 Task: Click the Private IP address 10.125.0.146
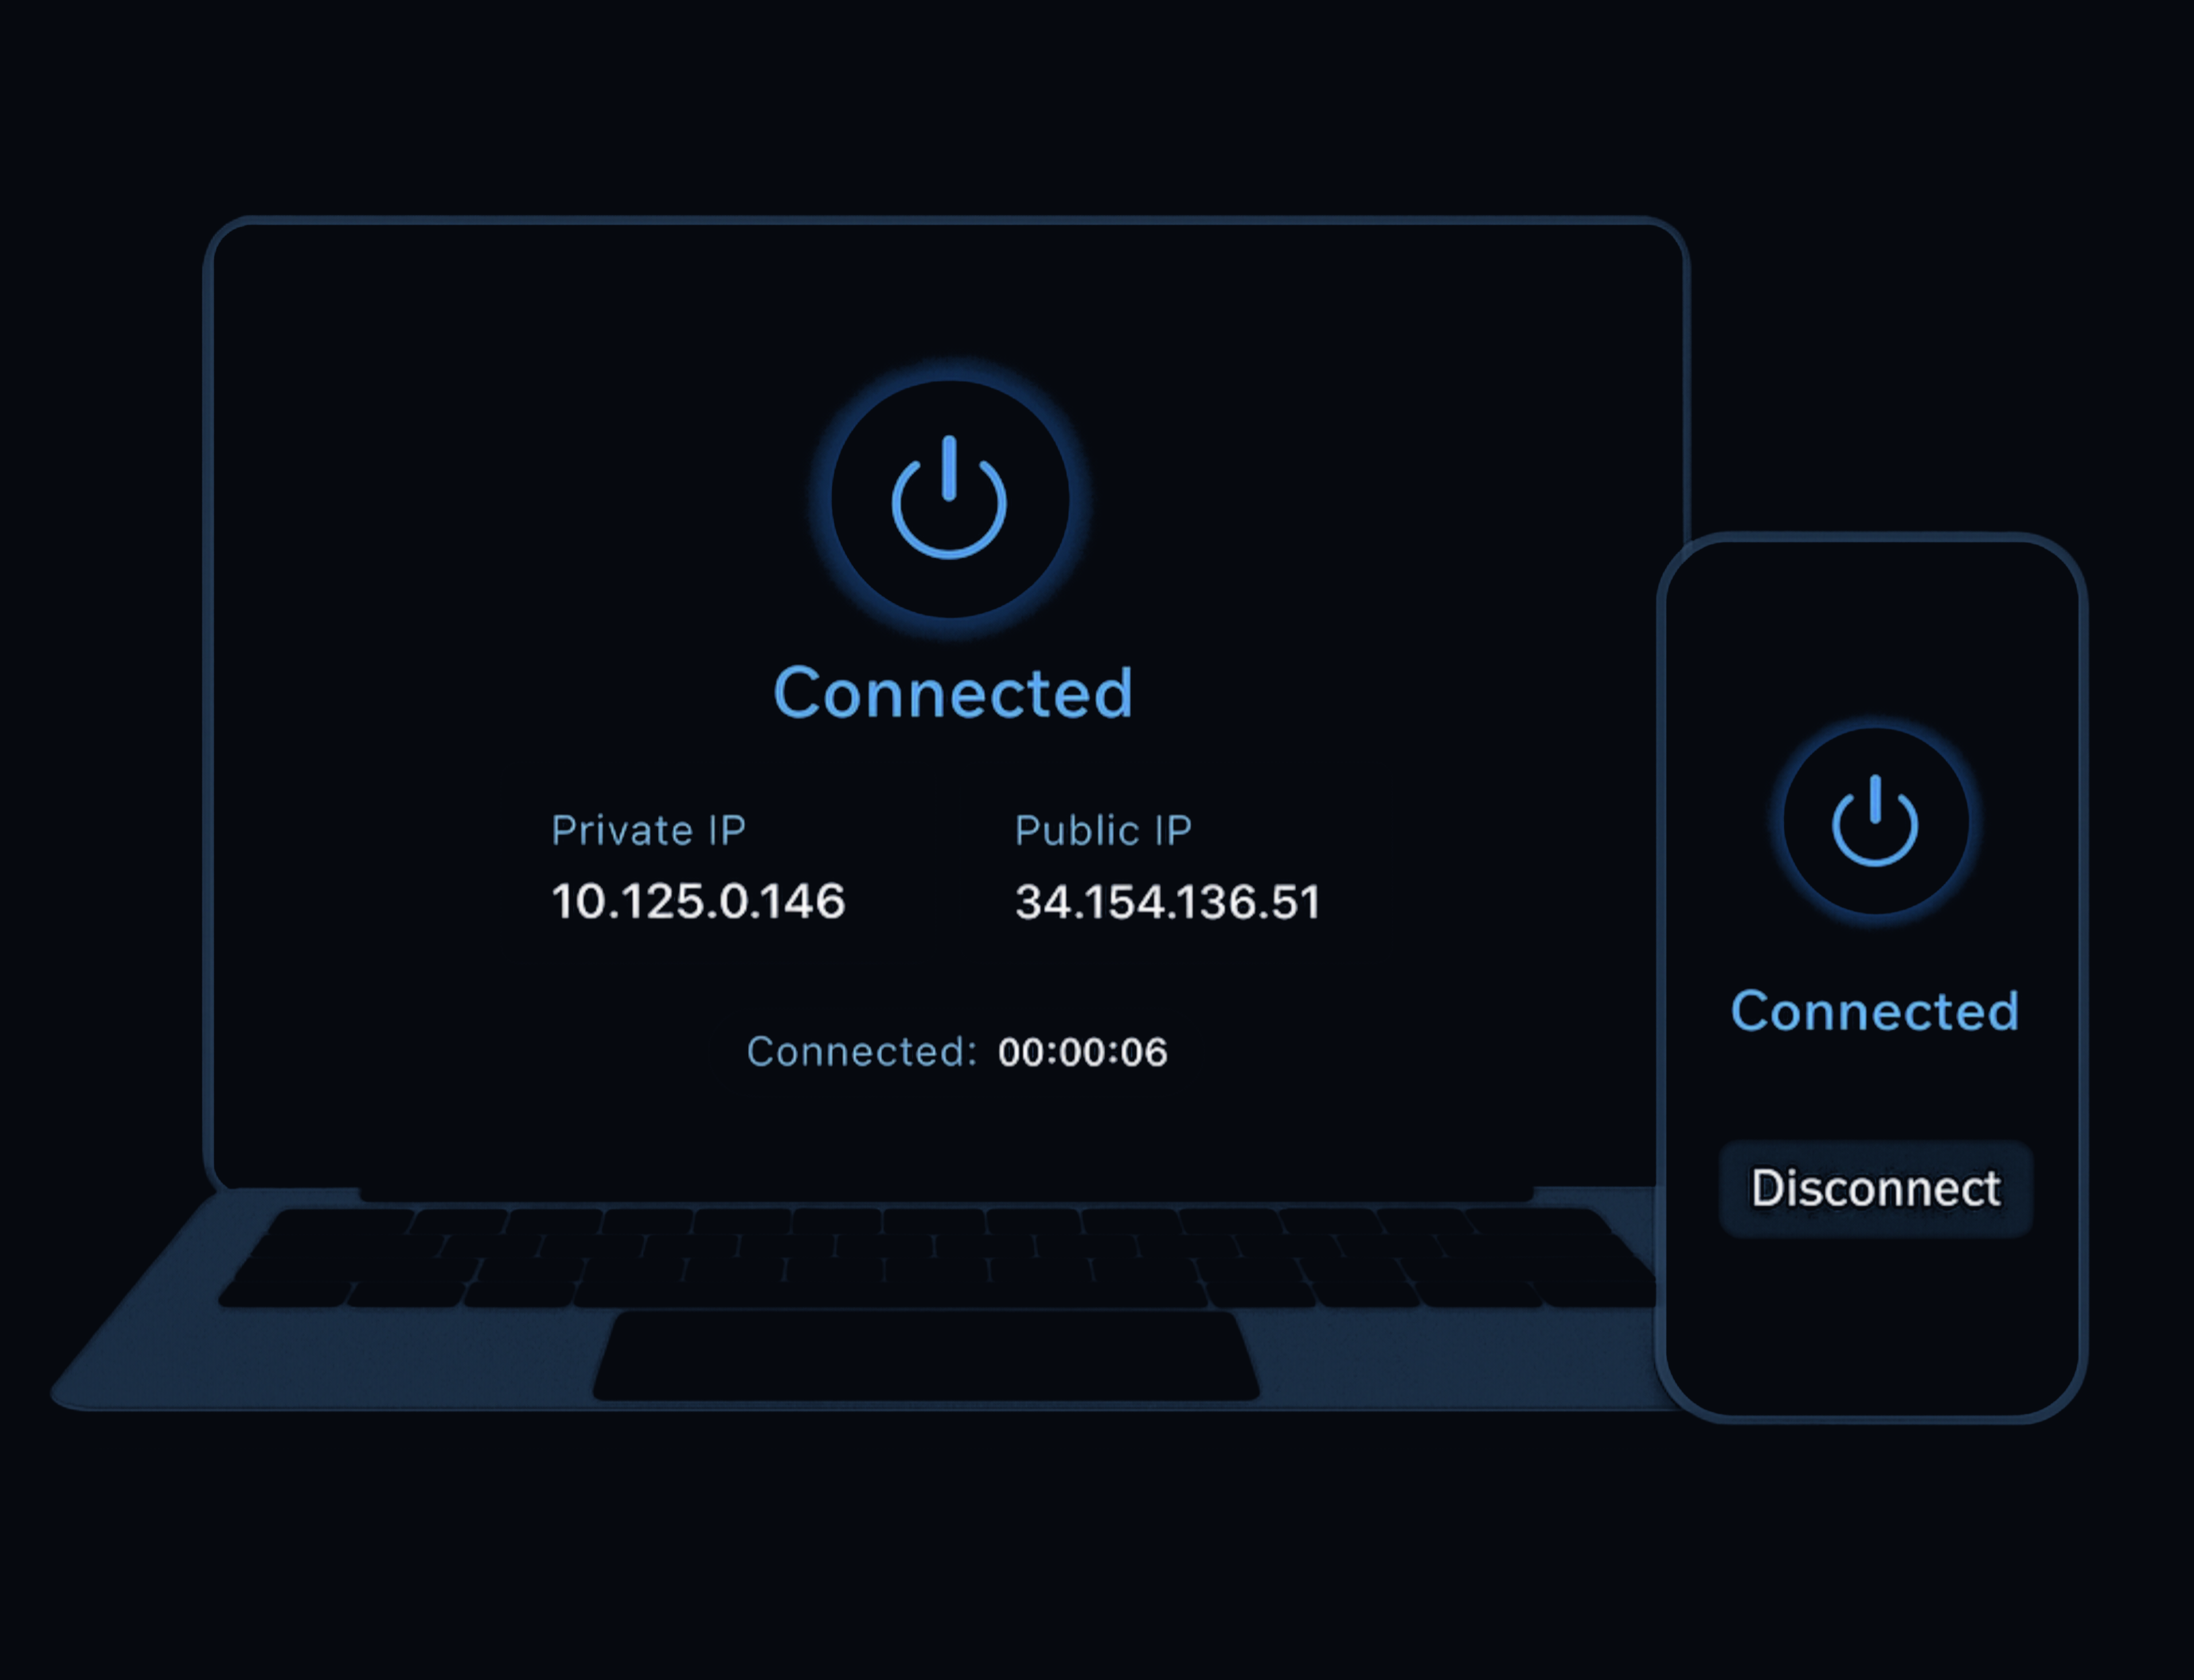[700, 900]
